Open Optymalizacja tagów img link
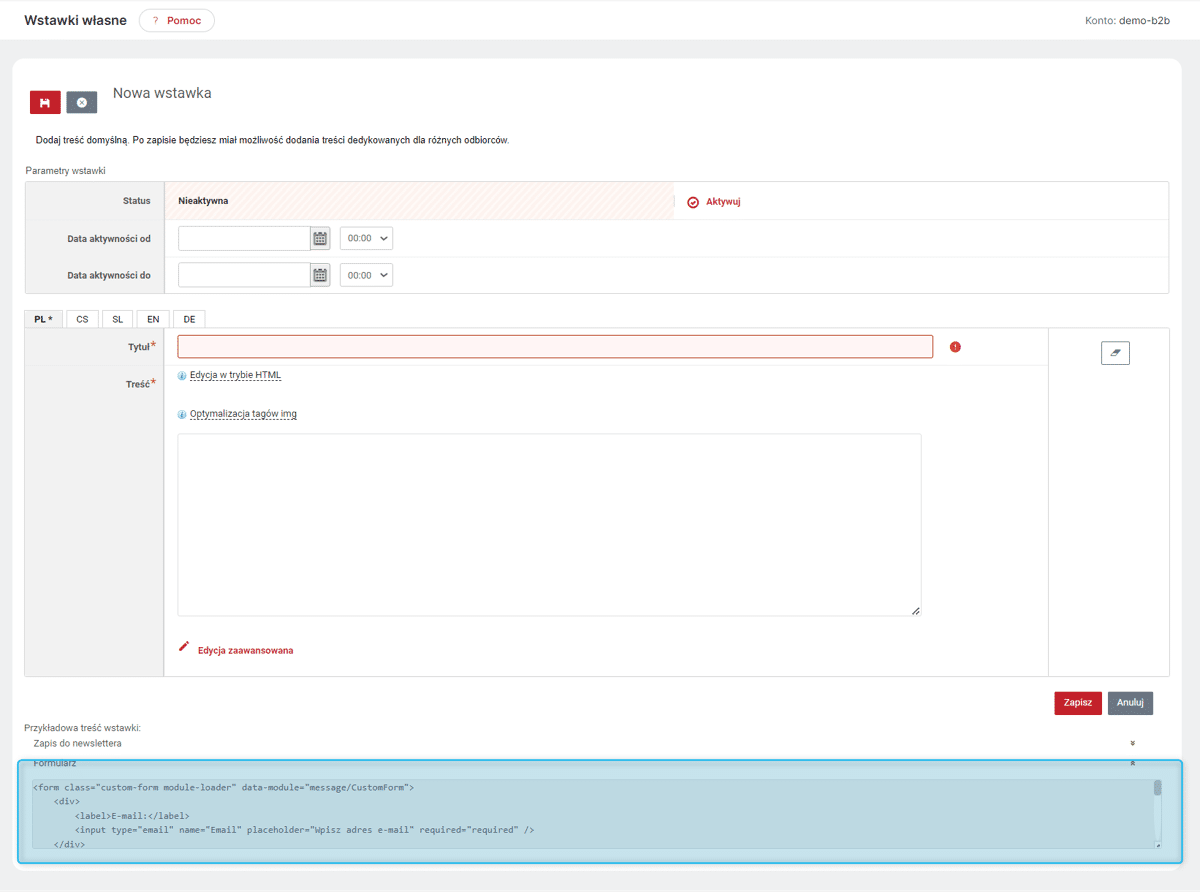This screenshot has height=892, width=1200. [x=243, y=413]
